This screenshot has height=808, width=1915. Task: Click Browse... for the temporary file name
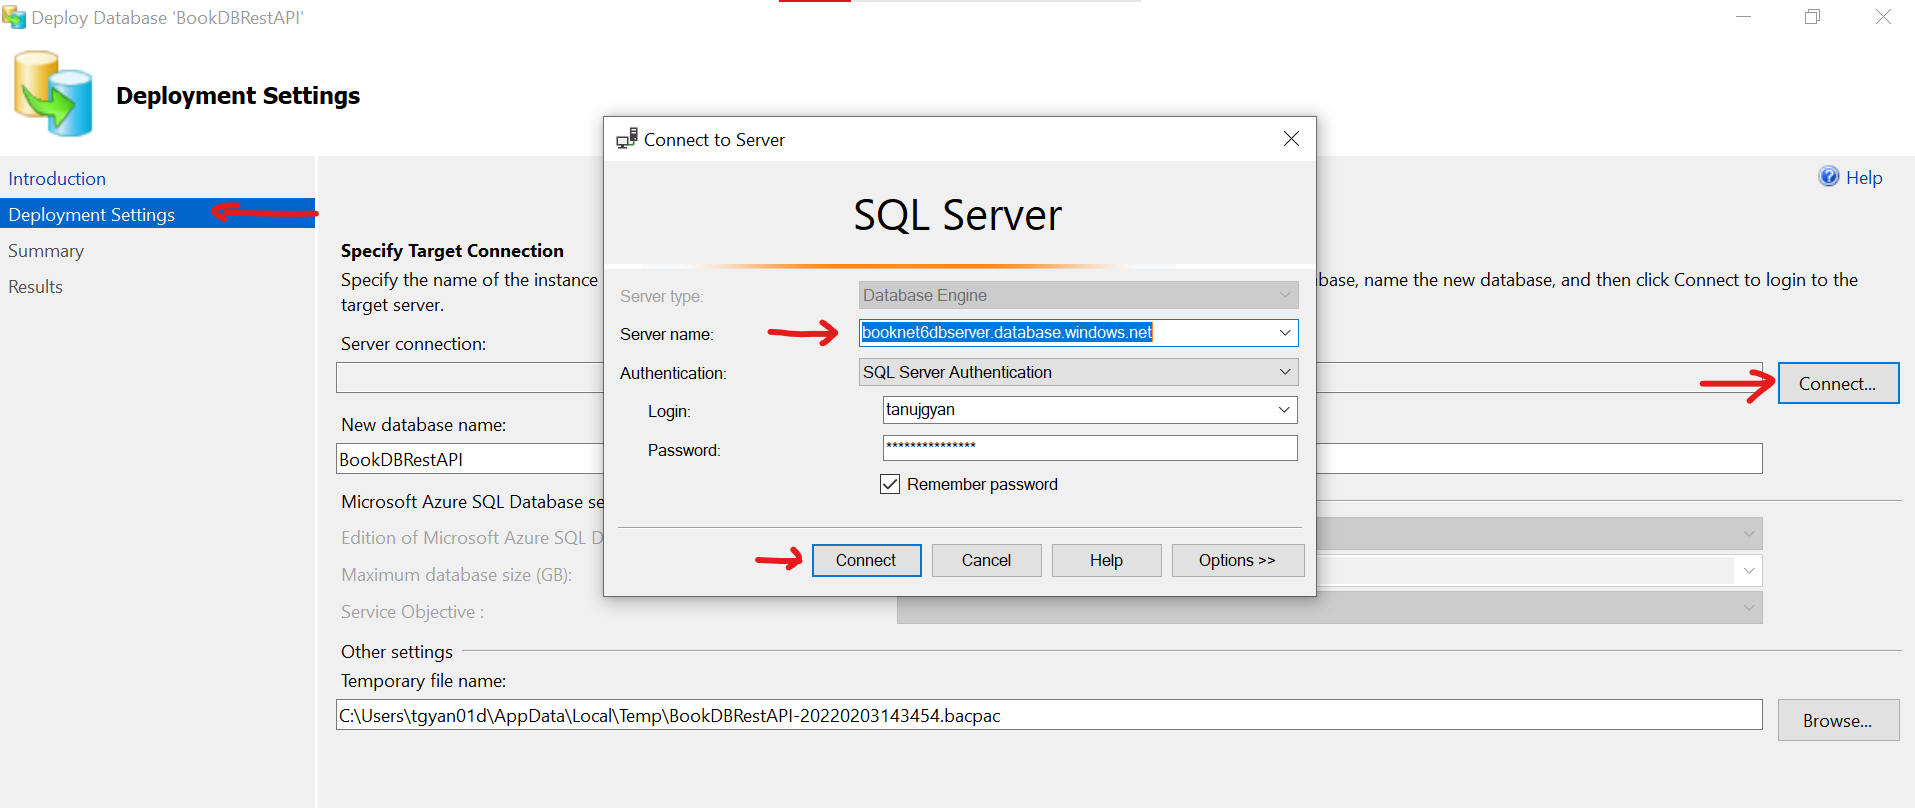tap(1838, 720)
